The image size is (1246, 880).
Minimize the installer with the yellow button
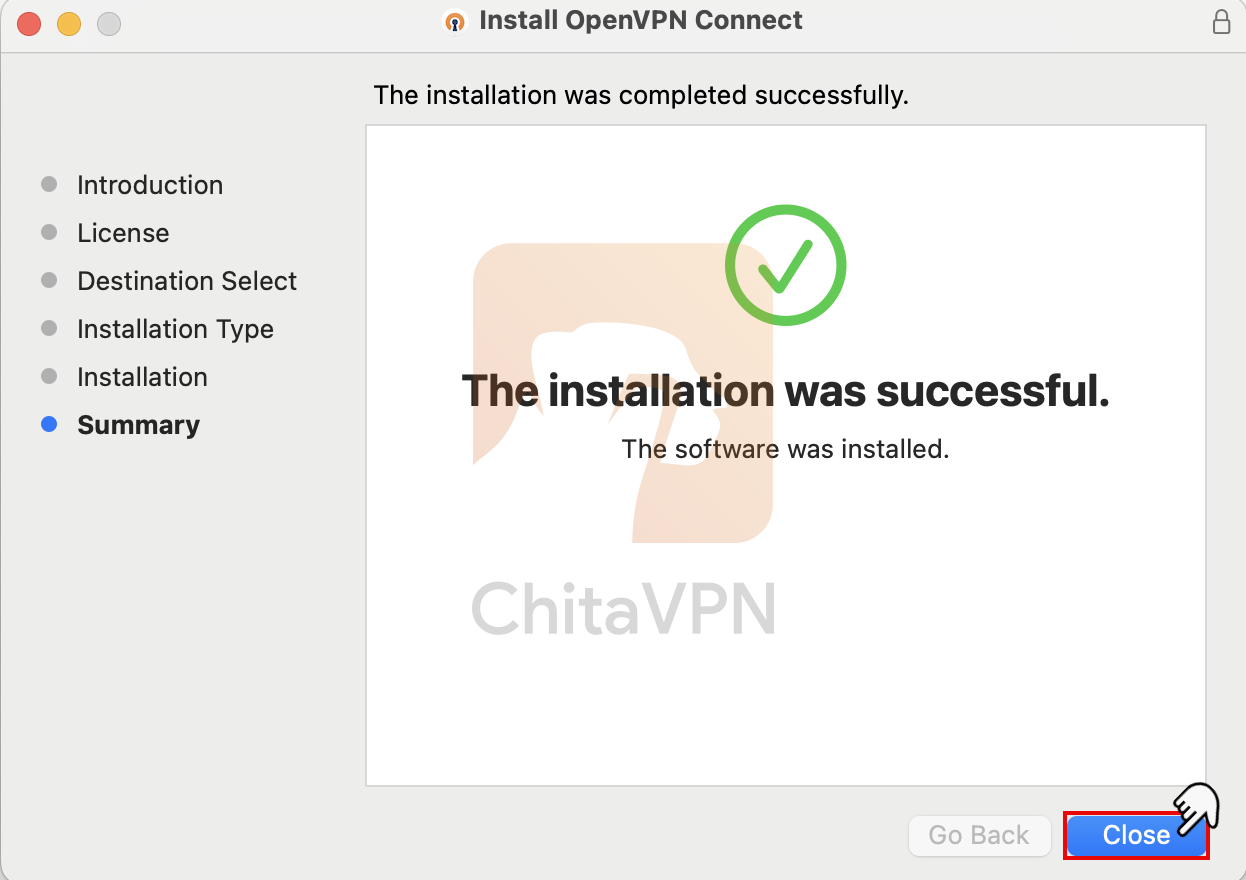[69, 24]
